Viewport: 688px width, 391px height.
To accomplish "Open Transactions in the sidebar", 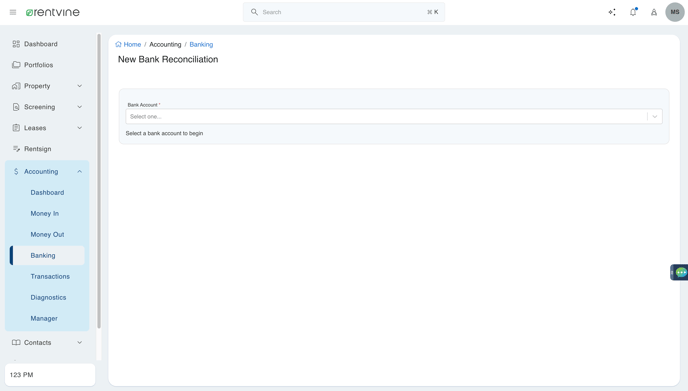I will pyautogui.click(x=50, y=276).
